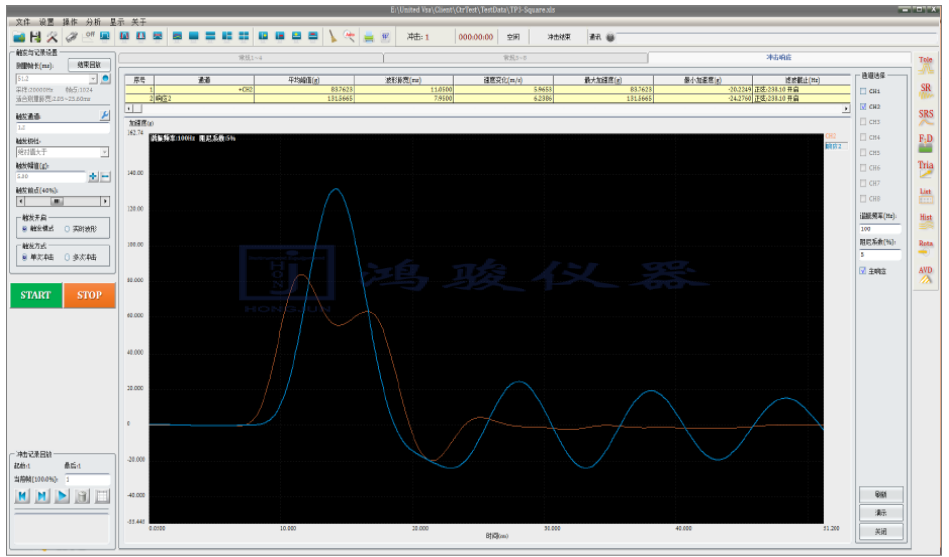Expand the measurement duration 51.2 dropdown

pos(93,78)
